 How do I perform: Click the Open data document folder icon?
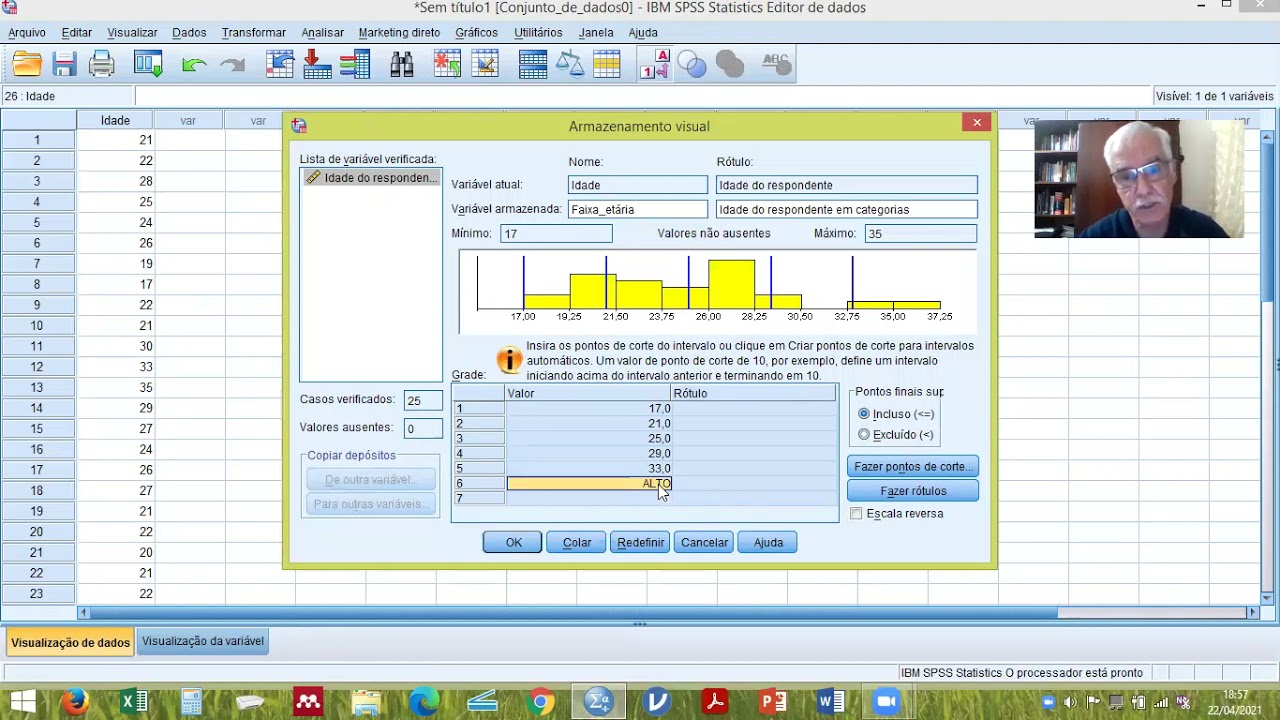coord(27,65)
